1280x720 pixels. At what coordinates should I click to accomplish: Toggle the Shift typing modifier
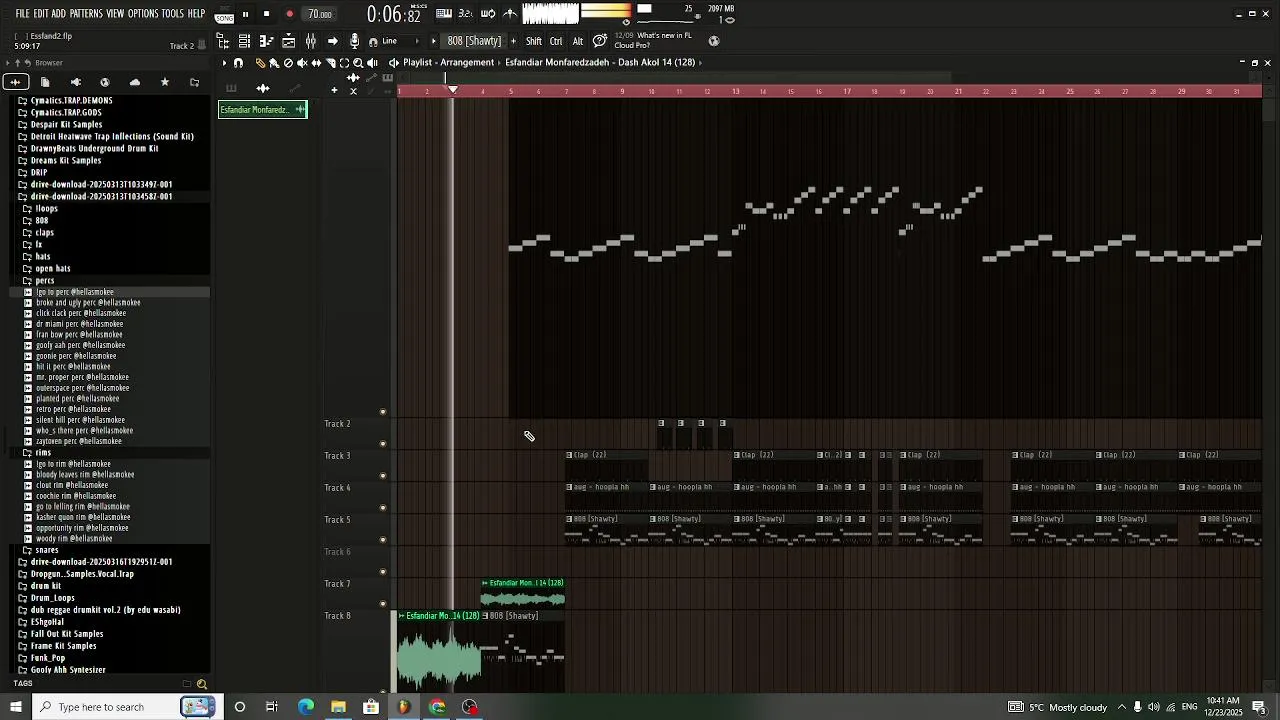point(534,41)
